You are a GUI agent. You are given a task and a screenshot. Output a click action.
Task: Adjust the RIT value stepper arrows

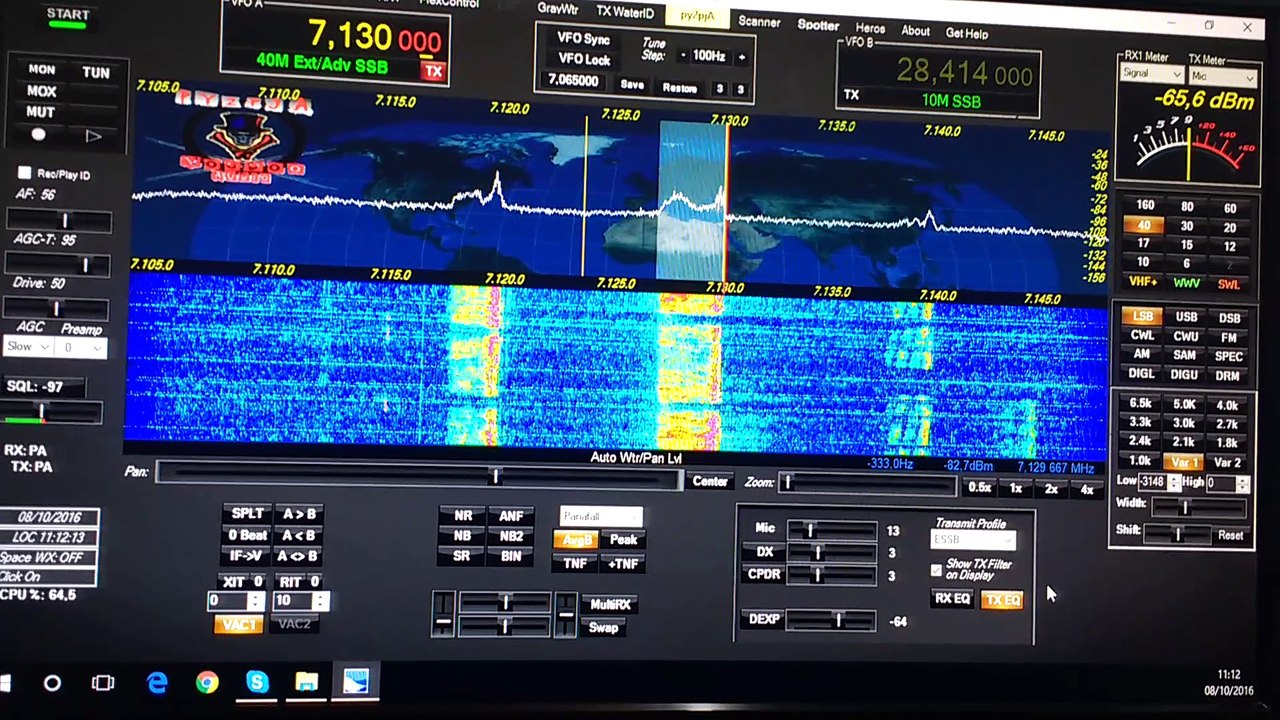(x=320, y=601)
